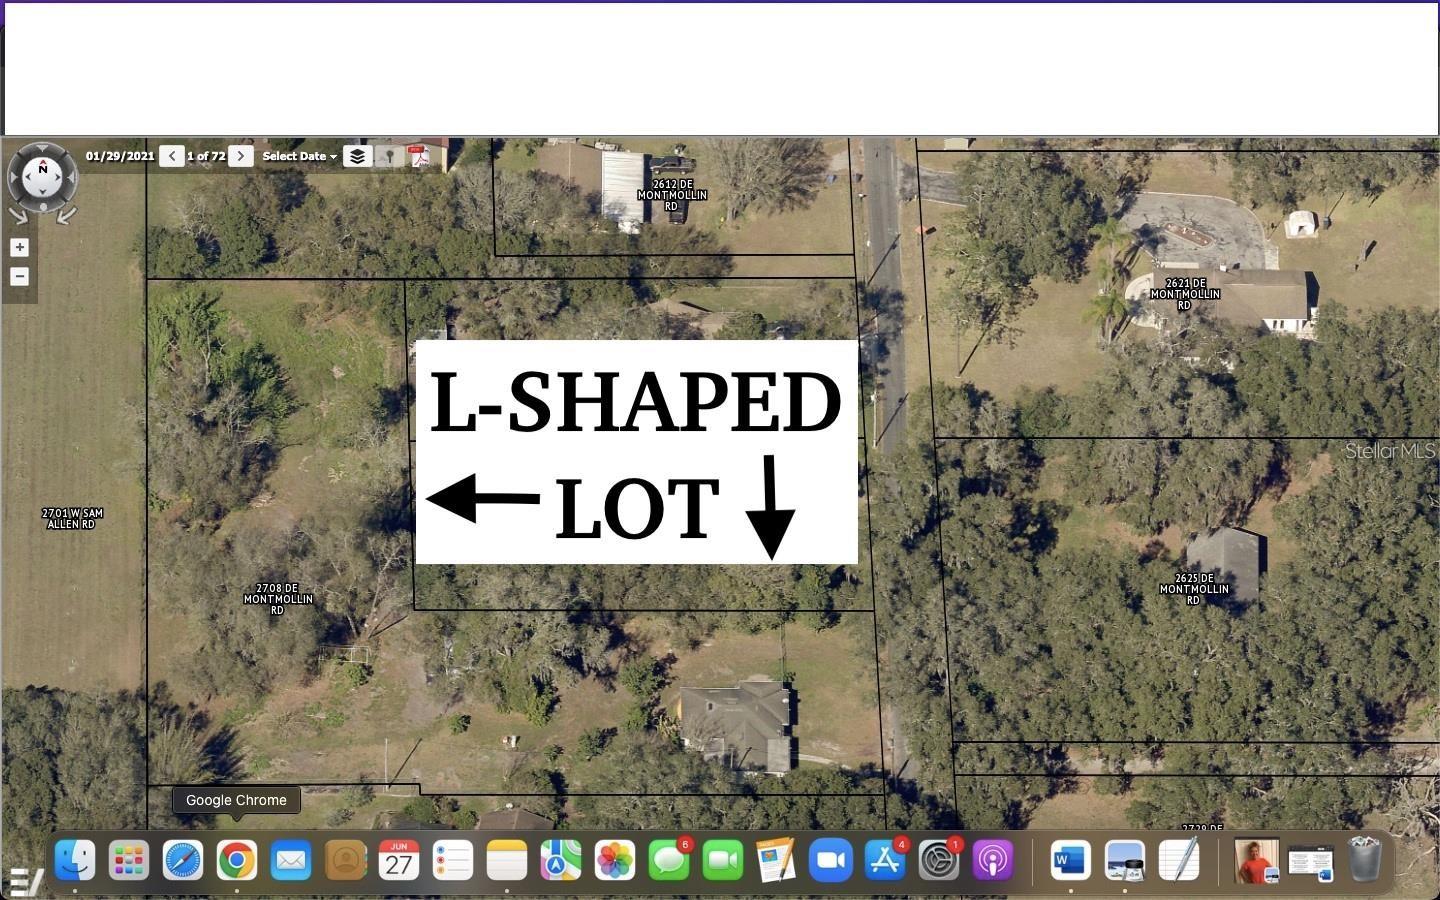Rotate map view clockwise with arrow
This screenshot has width=1440, height=900.
pyautogui.click(x=67, y=214)
